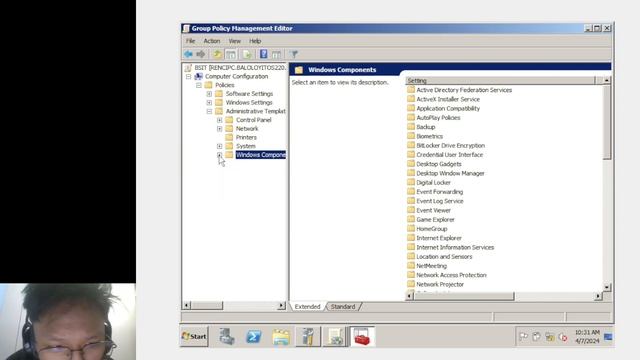Toggle the Show/Hide Action Pane icon
This screenshot has width=640, height=360.
(x=276, y=54)
